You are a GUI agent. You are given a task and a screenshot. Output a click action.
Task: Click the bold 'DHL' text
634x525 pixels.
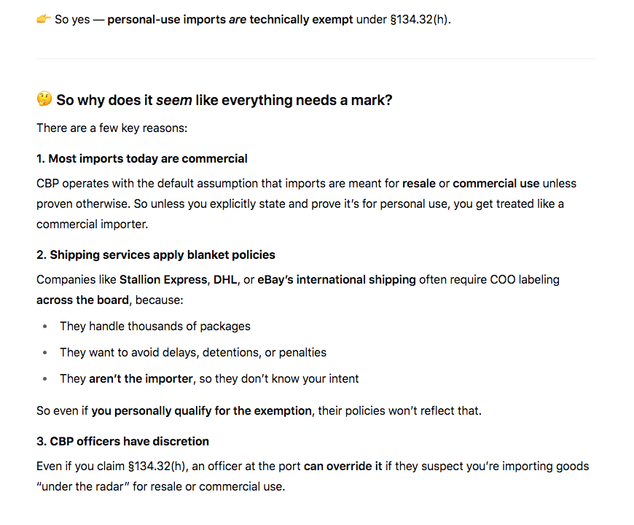click(x=225, y=279)
